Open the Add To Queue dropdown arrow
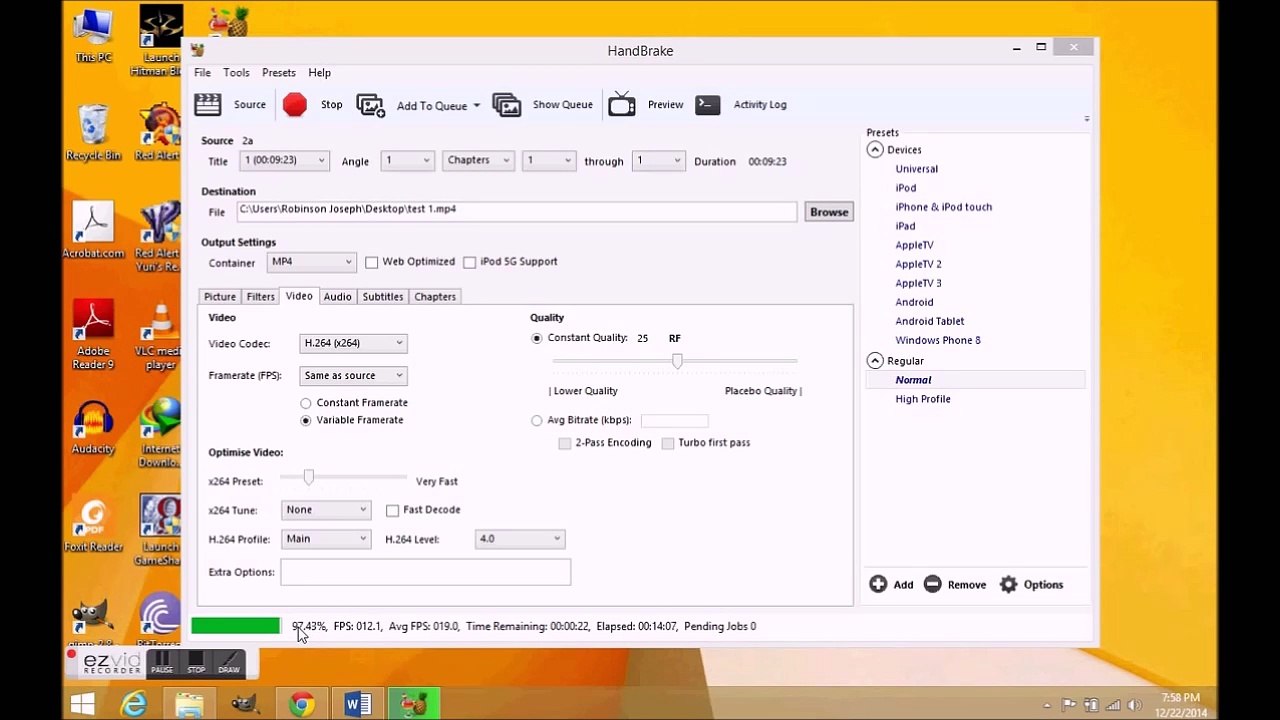The image size is (1280, 720). [x=476, y=106]
